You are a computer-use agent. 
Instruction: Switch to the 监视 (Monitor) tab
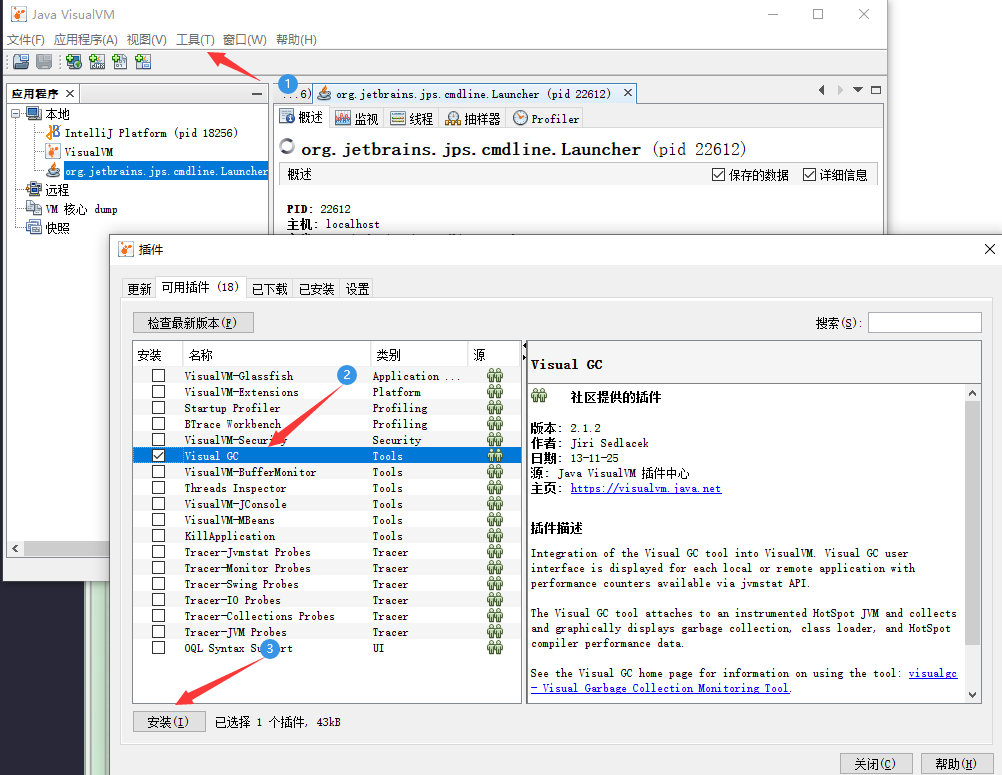(357, 118)
